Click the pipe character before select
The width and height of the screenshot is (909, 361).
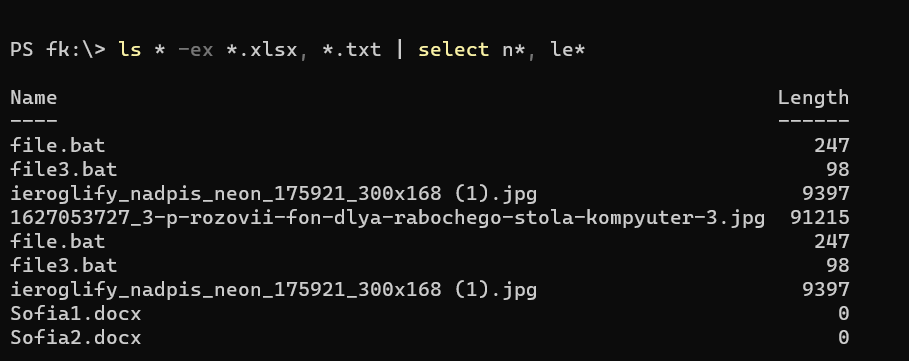coord(399,50)
